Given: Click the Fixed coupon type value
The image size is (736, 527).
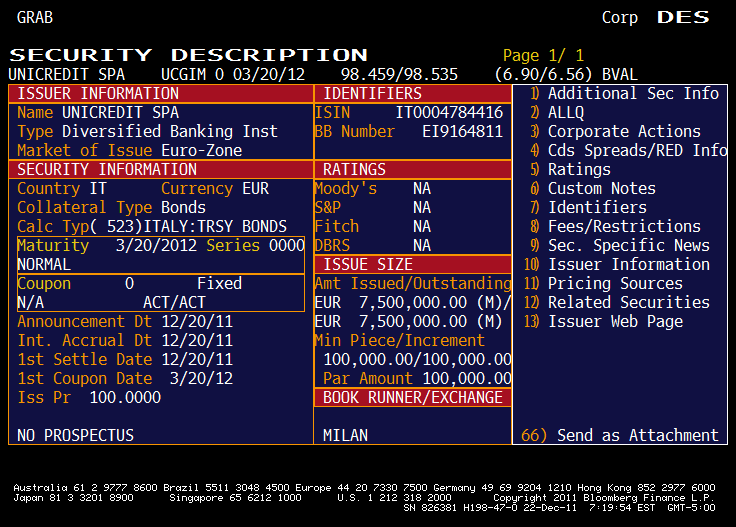Looking at the screenshot, I should pyautogui.click(x=220, y=283).
